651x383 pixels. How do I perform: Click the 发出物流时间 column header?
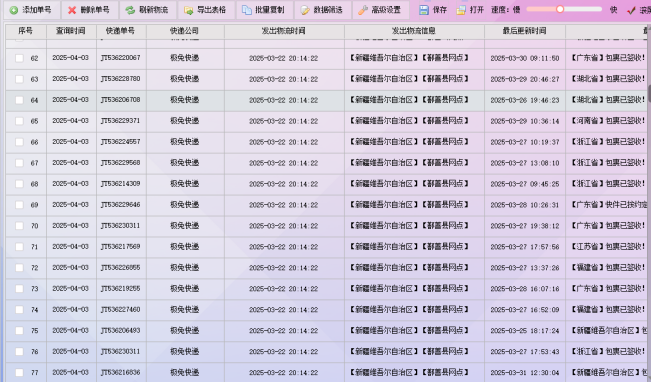click(x=284, y=31)
